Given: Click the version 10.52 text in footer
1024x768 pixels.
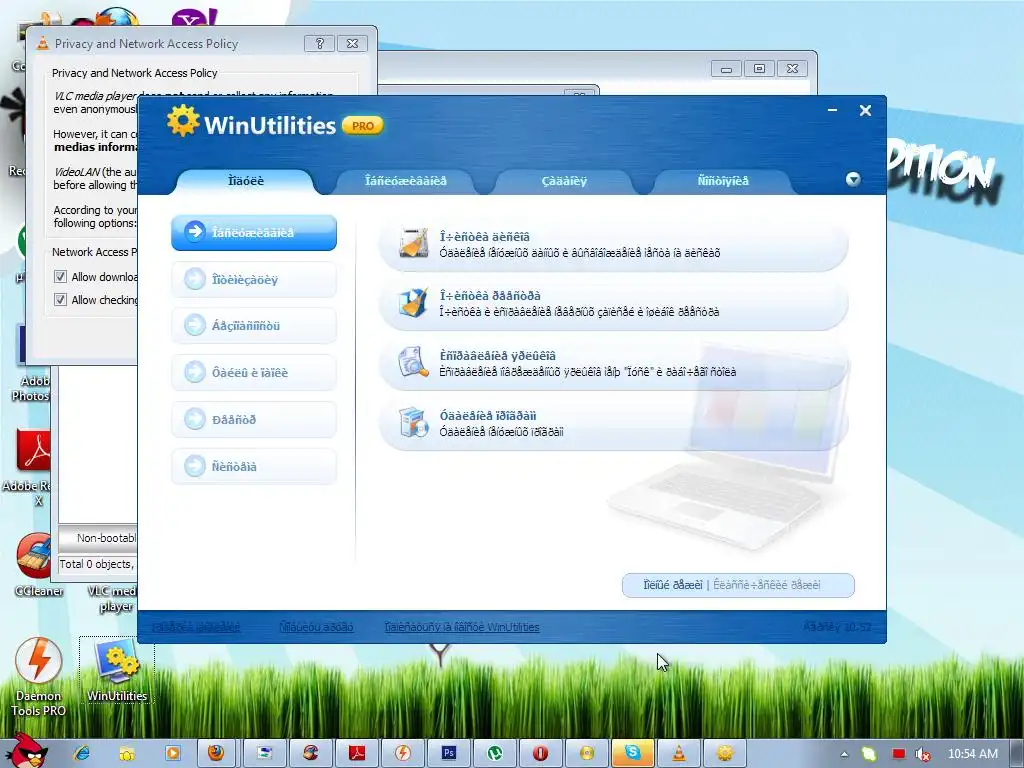Looking at the screenshot, I should coord(837,627).
